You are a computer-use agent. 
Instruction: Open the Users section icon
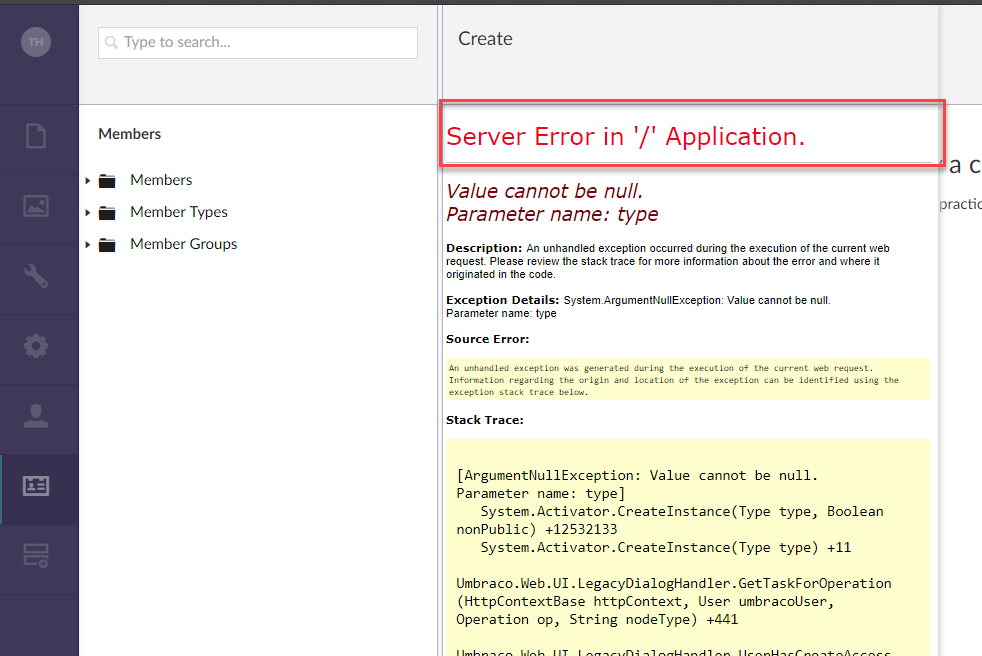(x=36, y=416)
